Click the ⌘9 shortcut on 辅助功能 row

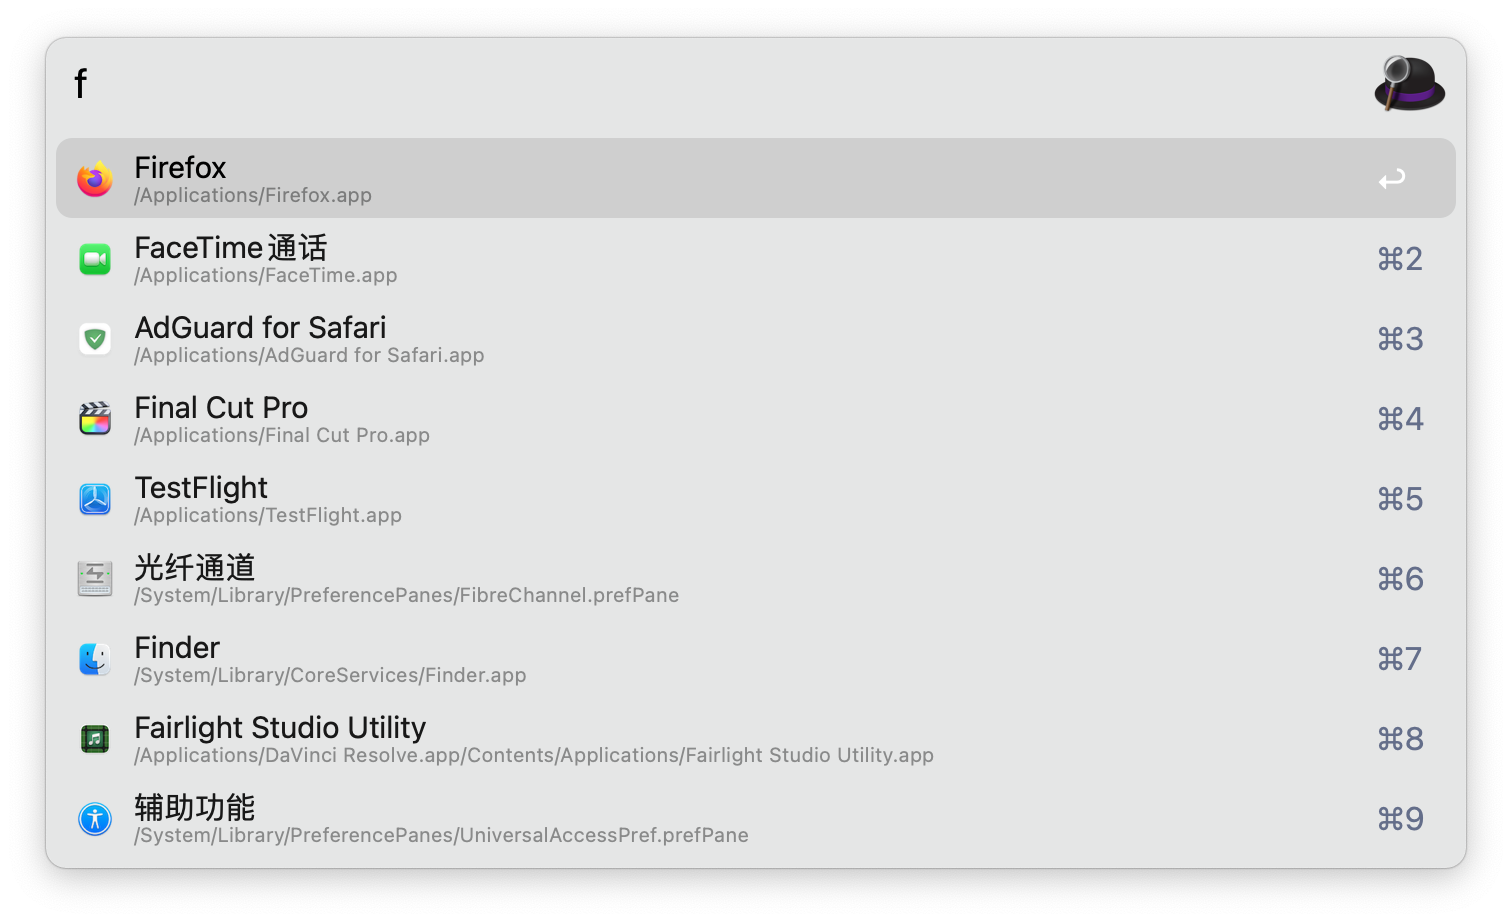coord(1400,819)
